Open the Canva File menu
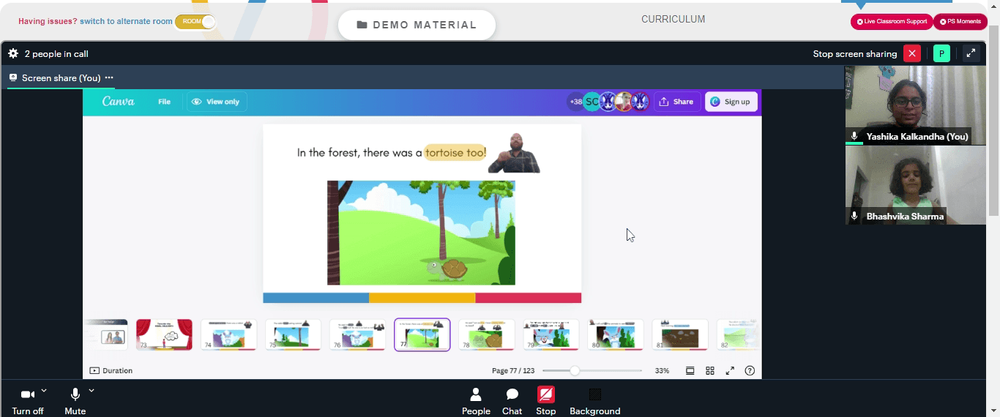 [165, 101]
